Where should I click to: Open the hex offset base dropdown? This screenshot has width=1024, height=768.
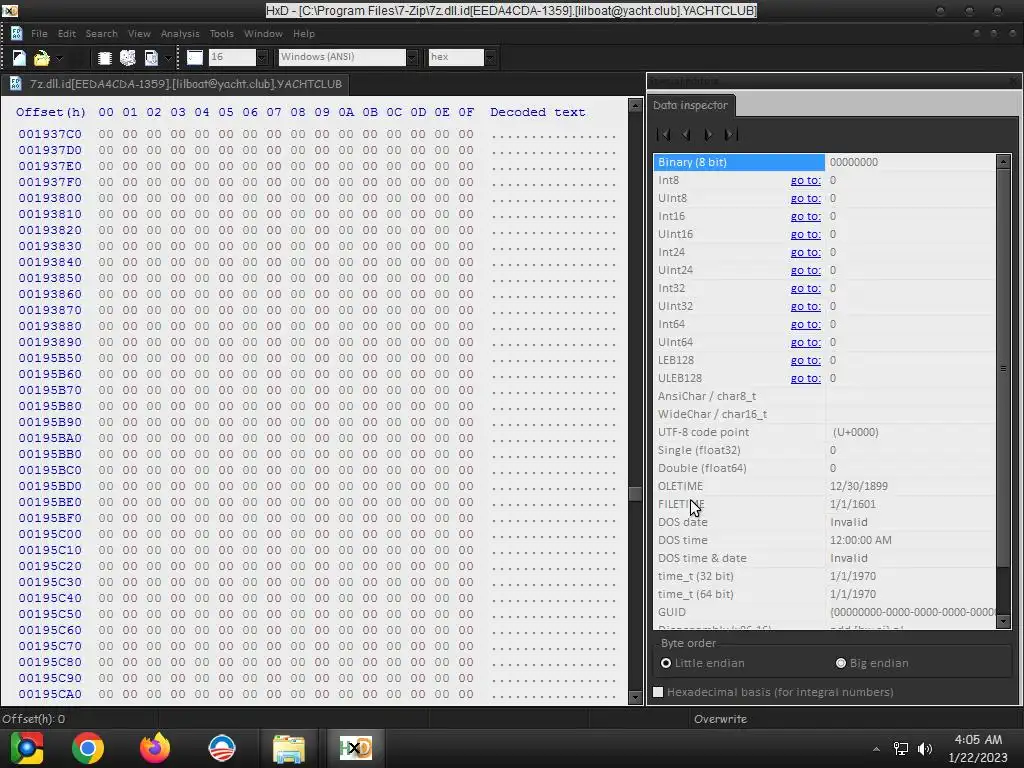pos(490,57)
